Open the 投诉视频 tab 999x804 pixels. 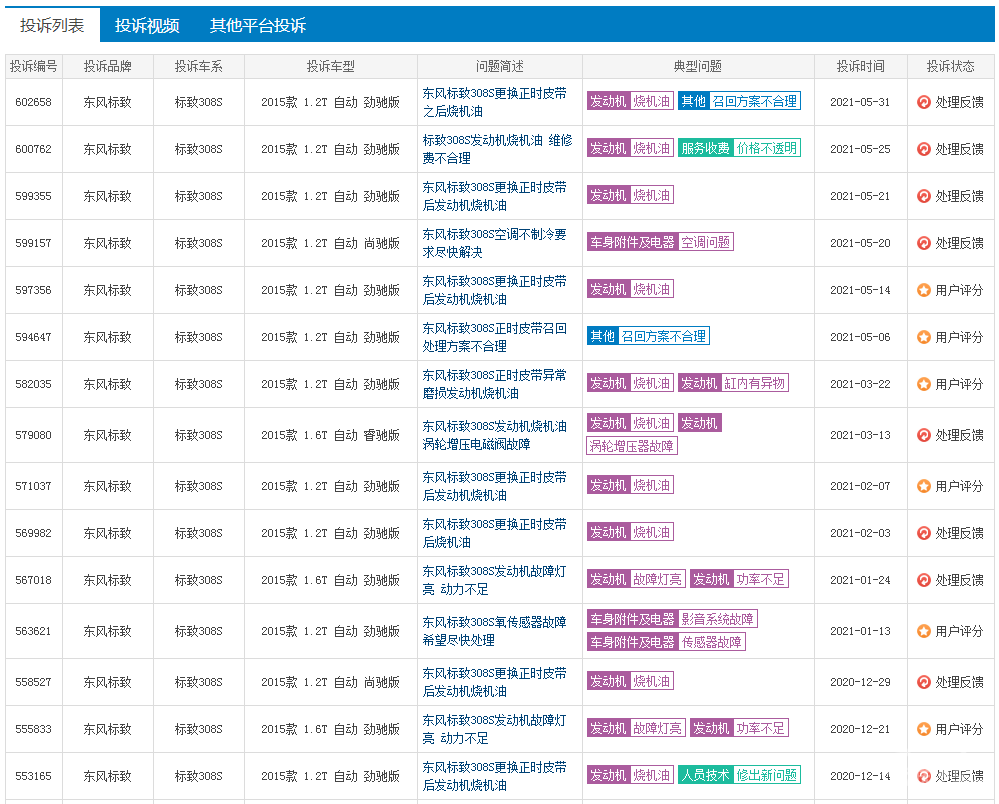tap(147, 25)
